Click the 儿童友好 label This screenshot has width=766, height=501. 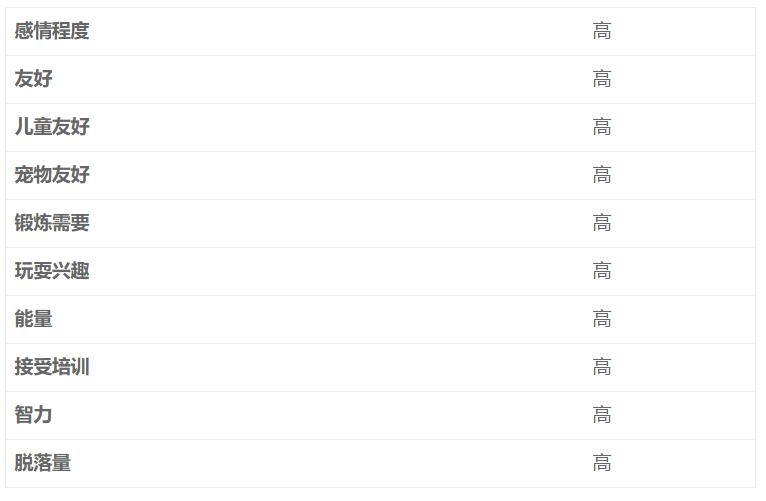[x=52, y=127]
